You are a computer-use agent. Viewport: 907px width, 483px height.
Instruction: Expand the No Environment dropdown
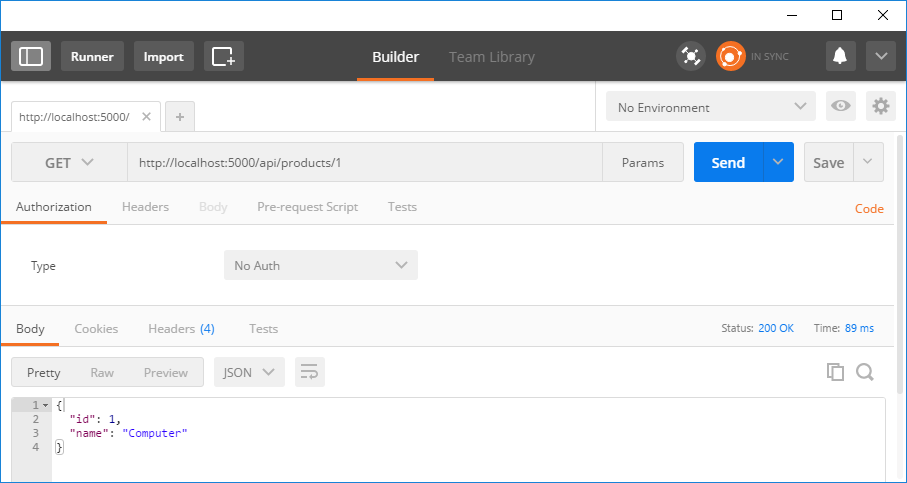[x=710, y=107]
